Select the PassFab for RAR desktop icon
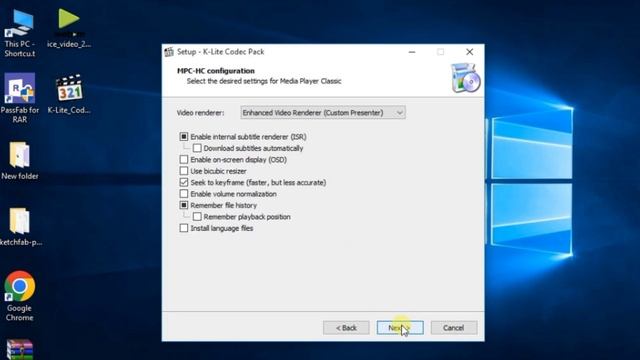 [19, 88]
